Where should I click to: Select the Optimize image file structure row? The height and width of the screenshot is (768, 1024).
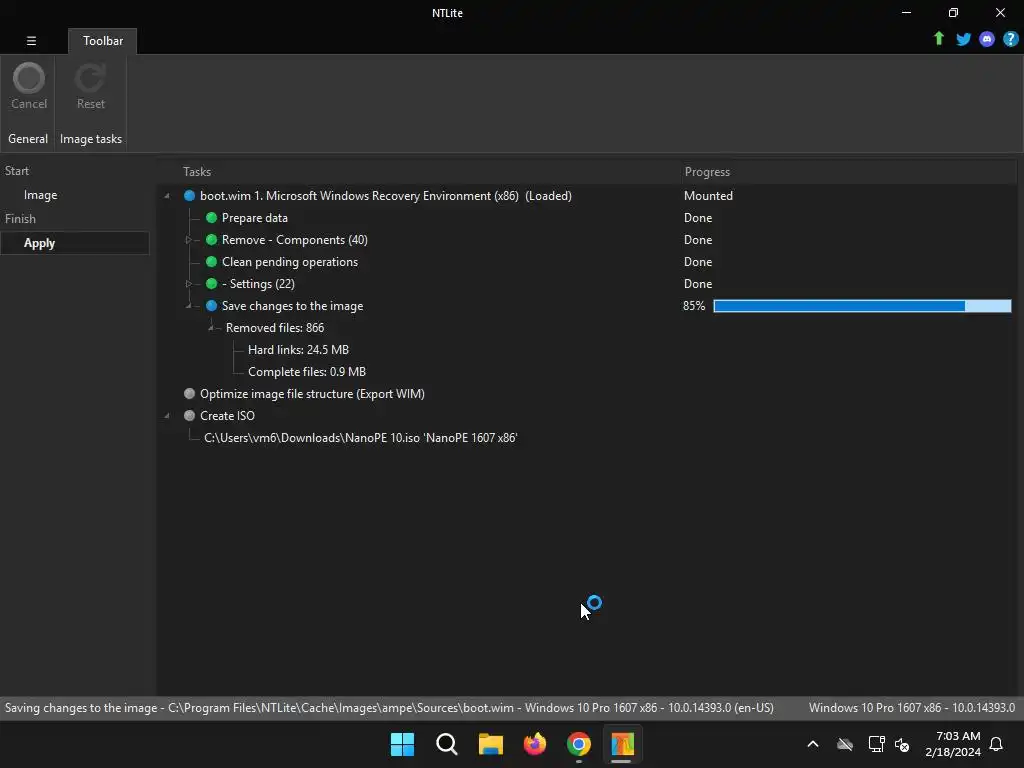[312, 394]
